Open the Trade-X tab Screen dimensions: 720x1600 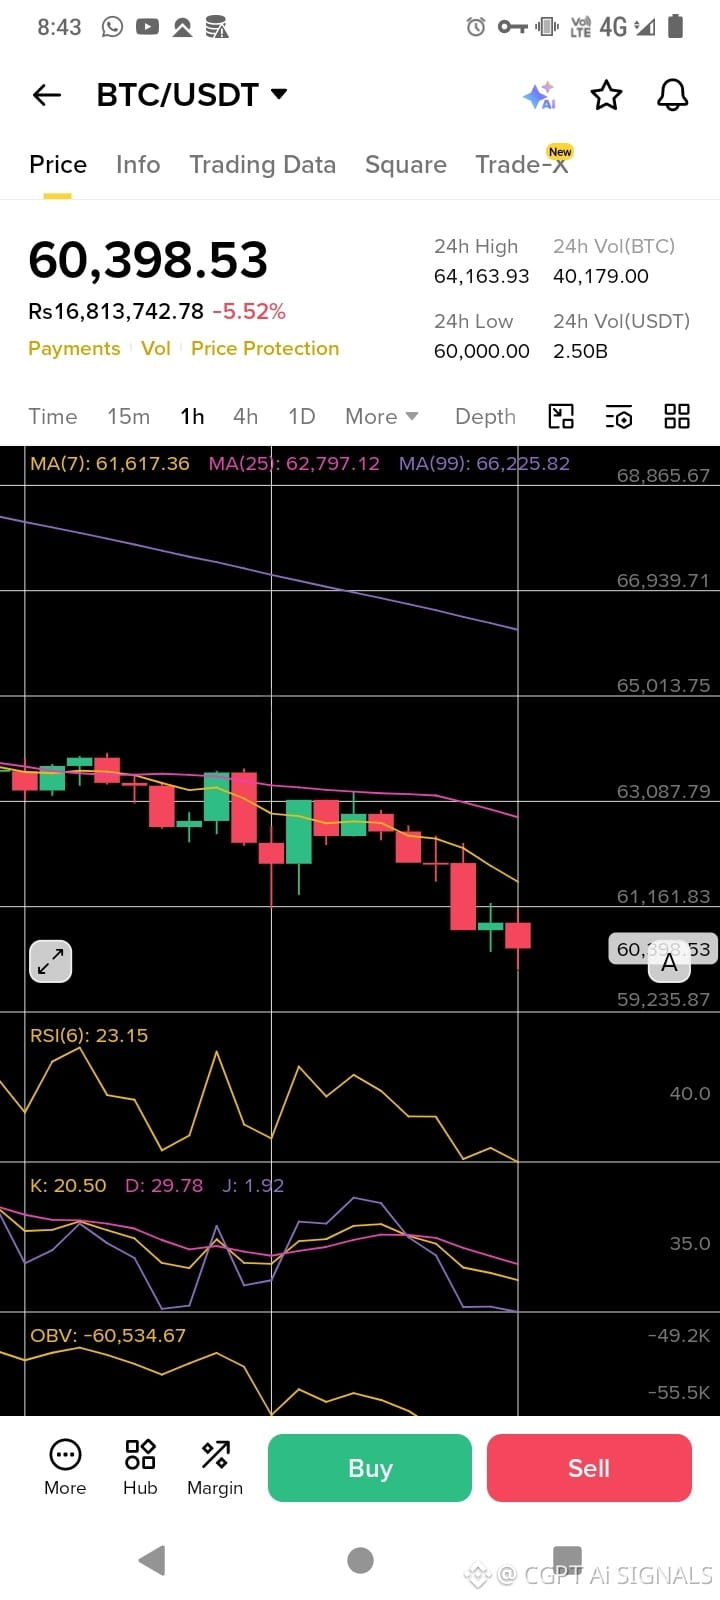(522, 164)
